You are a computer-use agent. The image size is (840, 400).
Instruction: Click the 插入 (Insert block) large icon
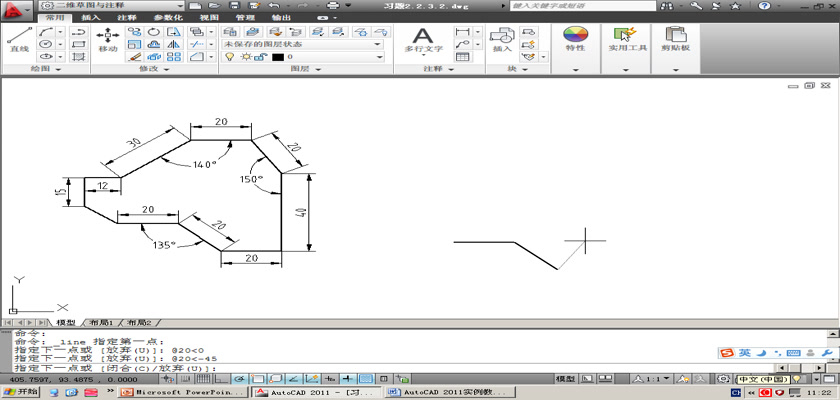click(x=502, y=40)
